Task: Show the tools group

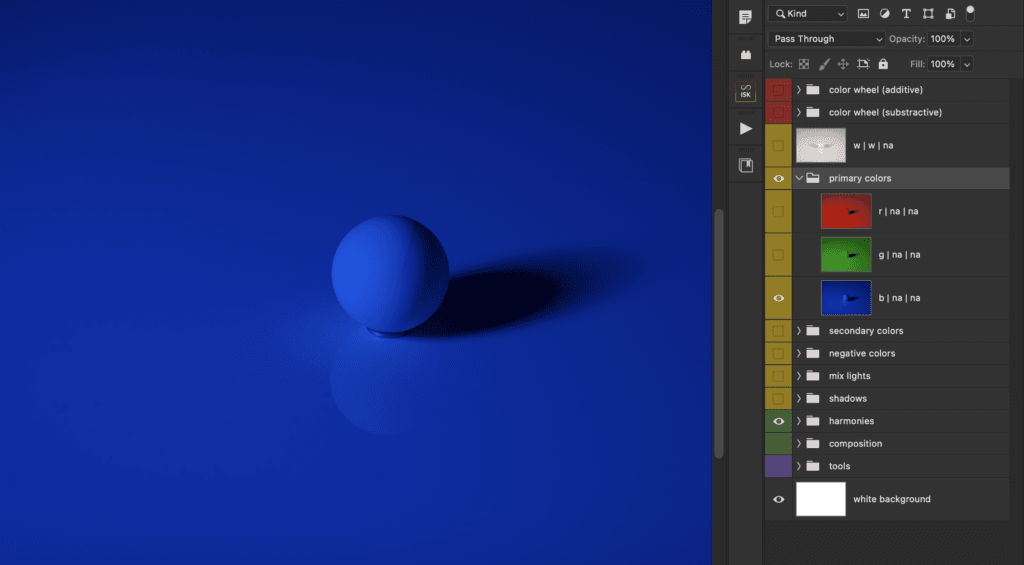Action: click(x=778, y=466)
